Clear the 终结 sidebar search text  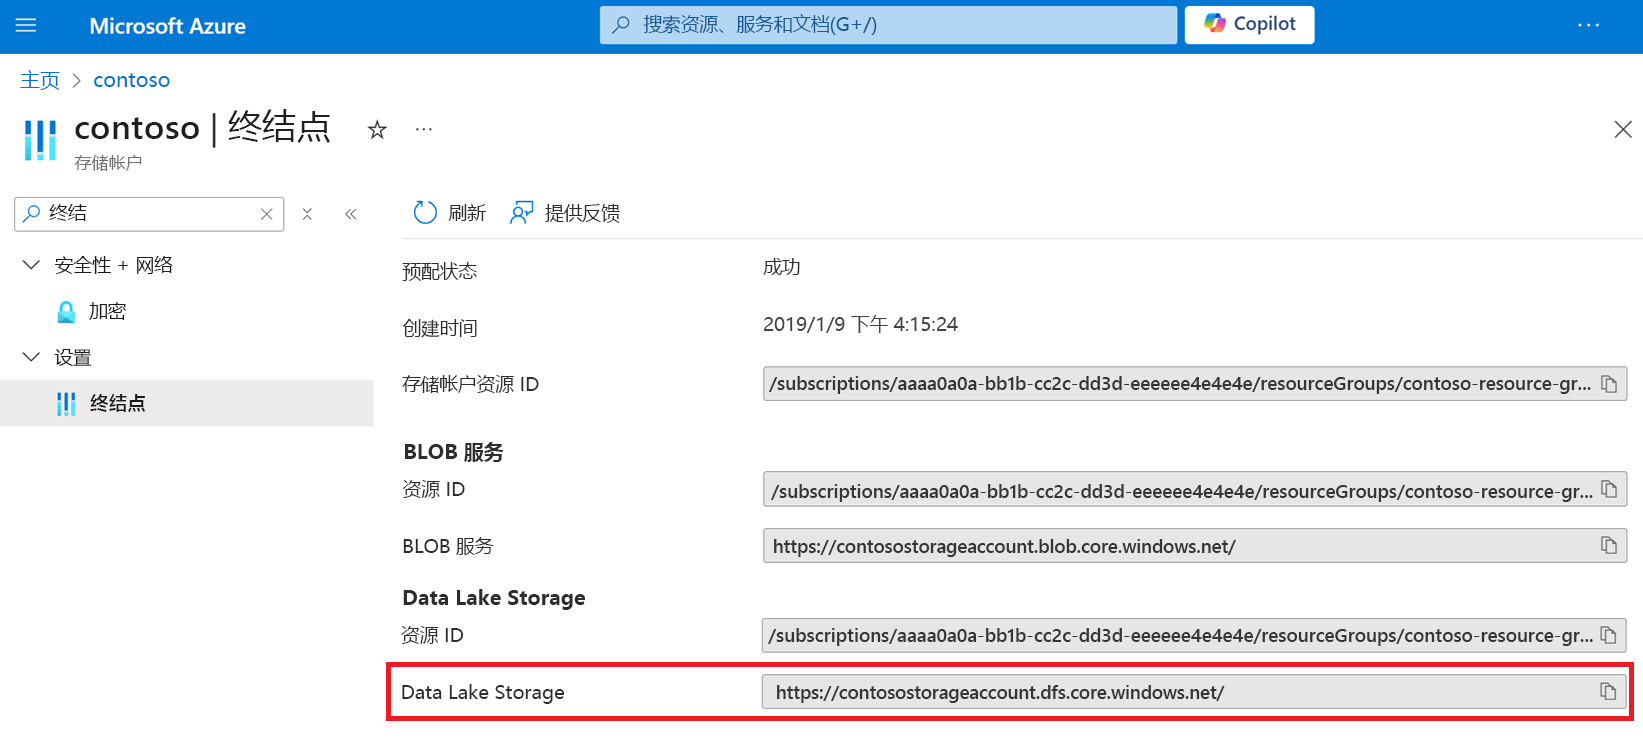pos(266,213)
